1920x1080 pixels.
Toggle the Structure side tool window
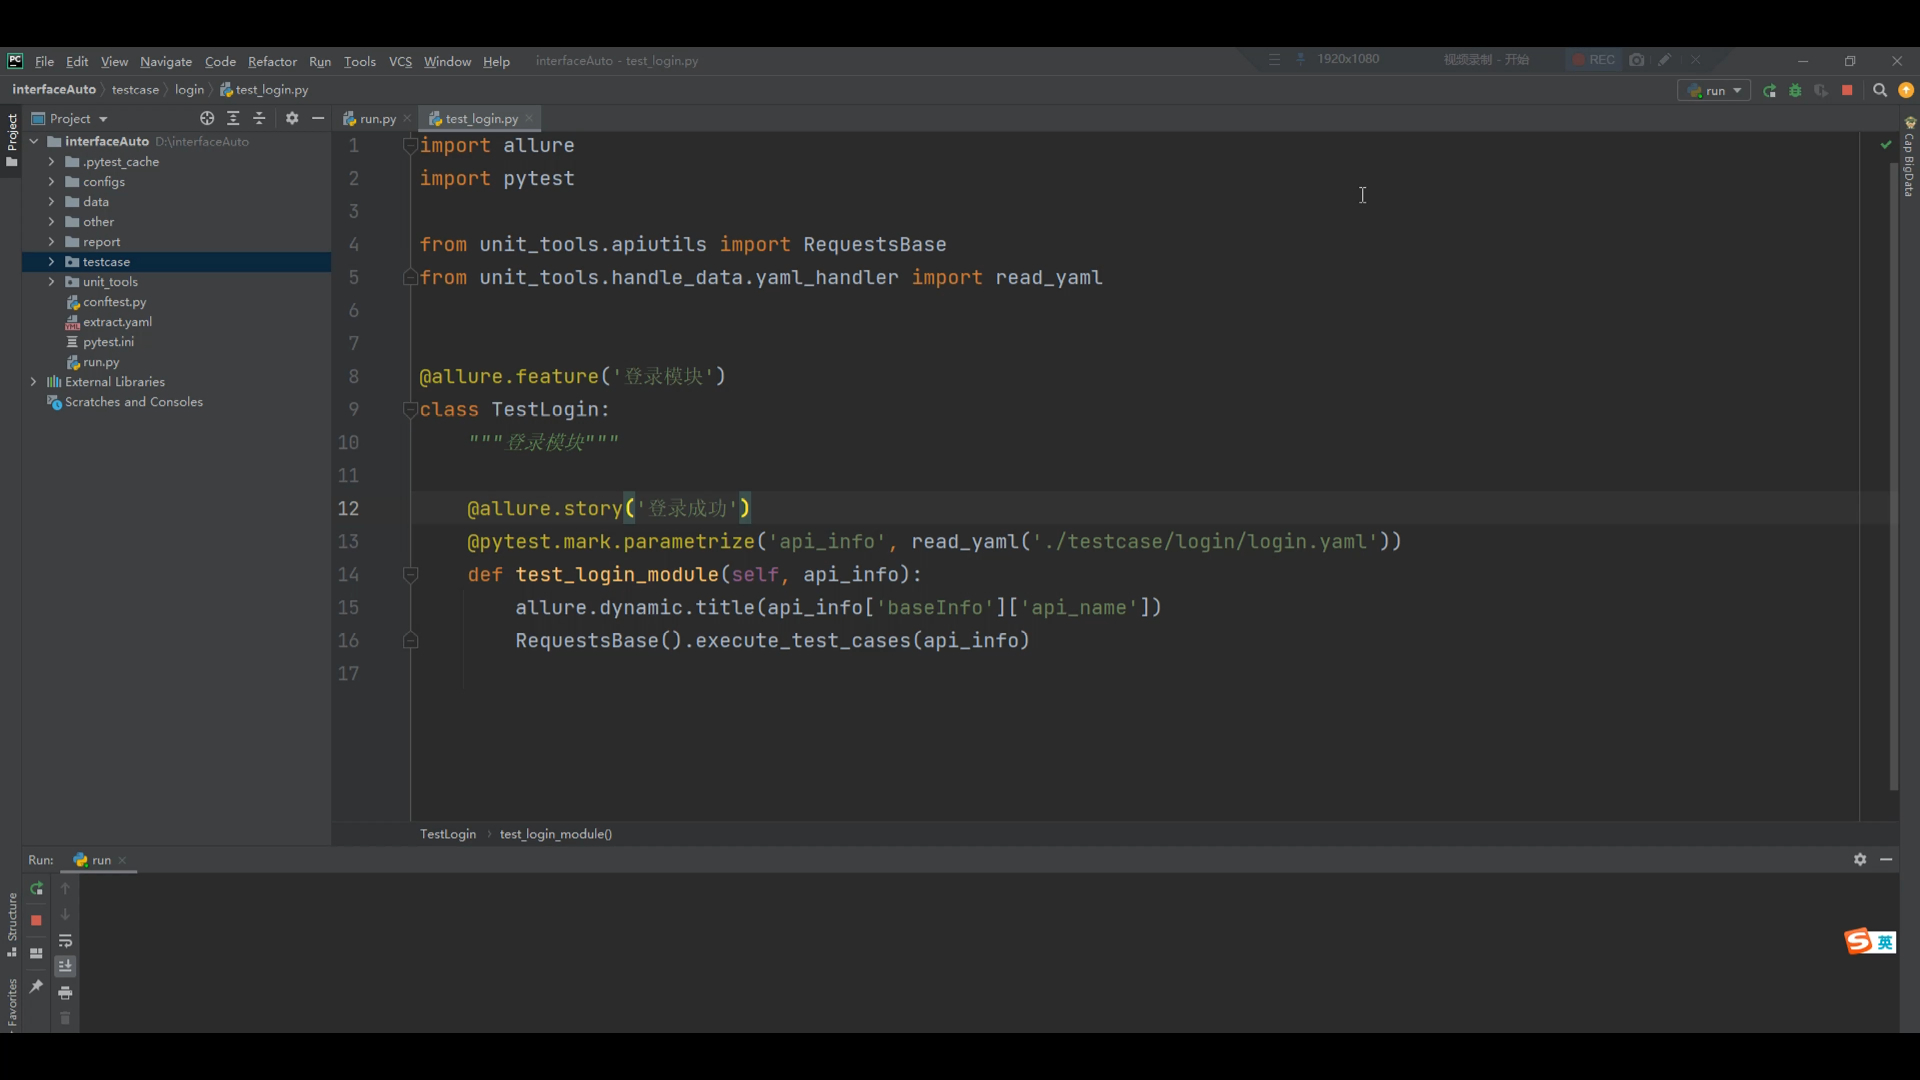11,925
